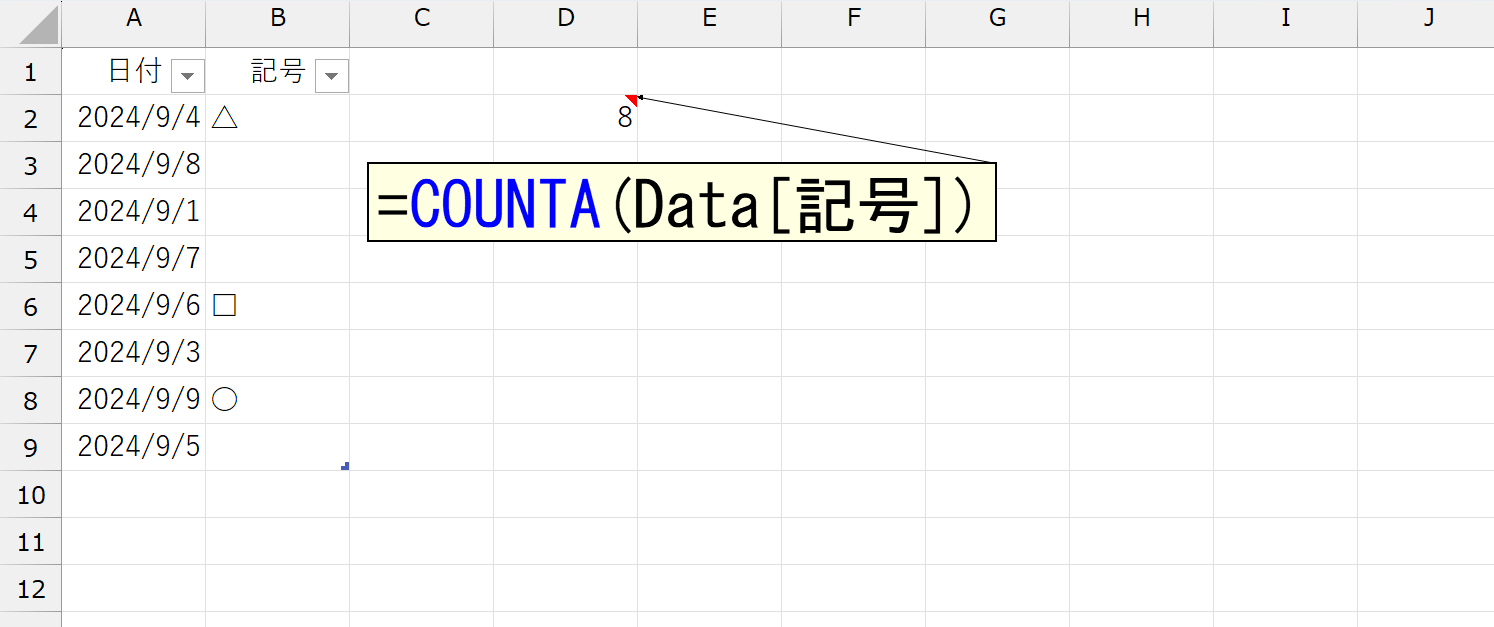The width and height of the screenshot is (1494, 627).
Task: Select row 3 header
Action: click(30, 165)
